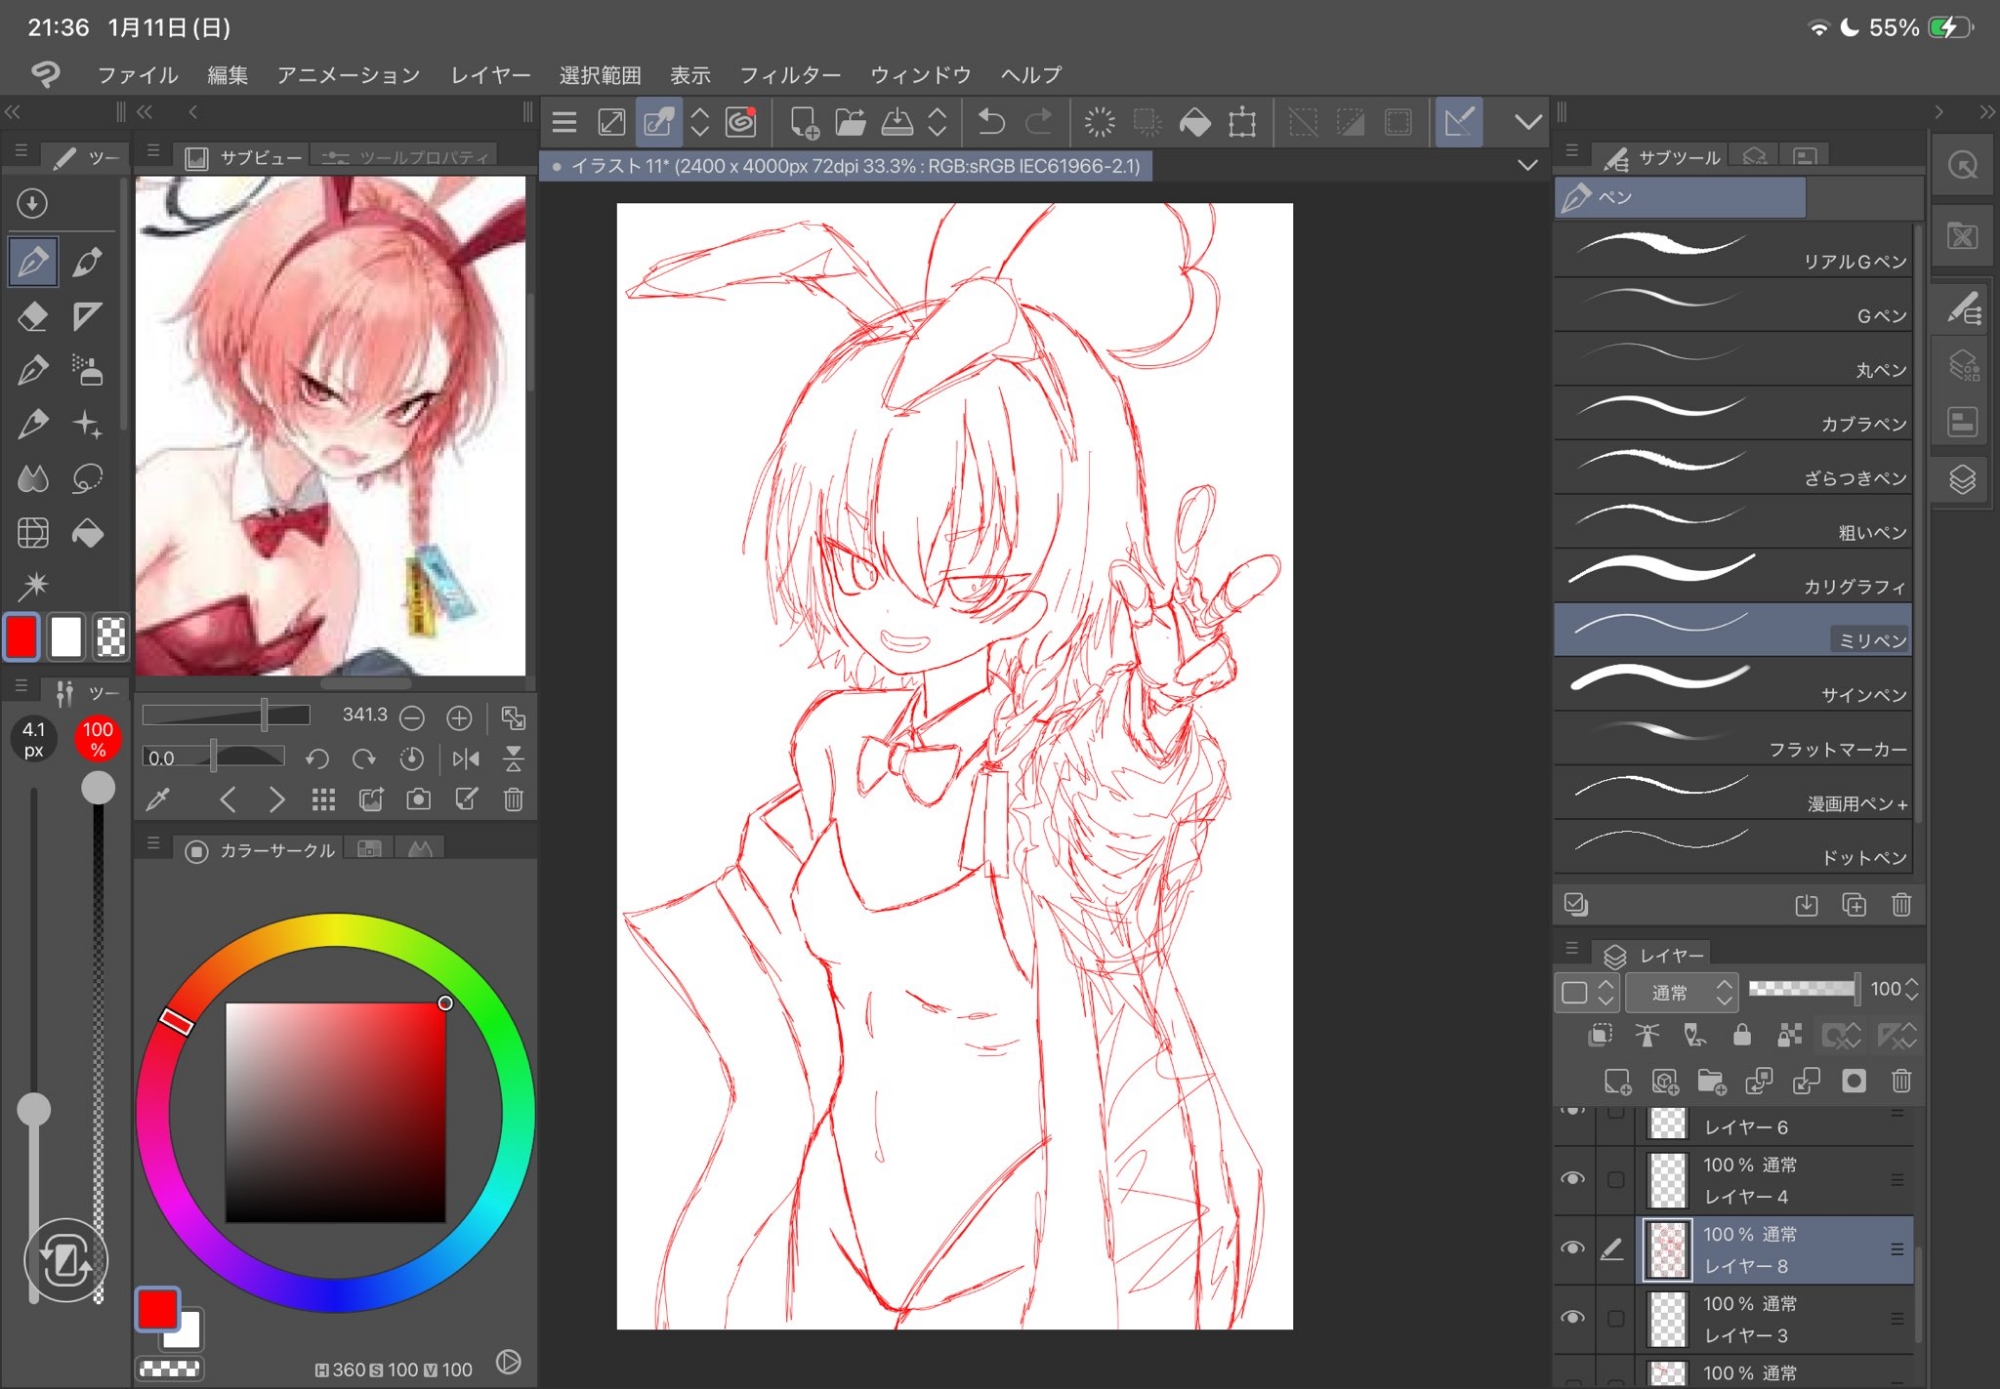Open the canvas tab list chevron

pos(1527,165)
